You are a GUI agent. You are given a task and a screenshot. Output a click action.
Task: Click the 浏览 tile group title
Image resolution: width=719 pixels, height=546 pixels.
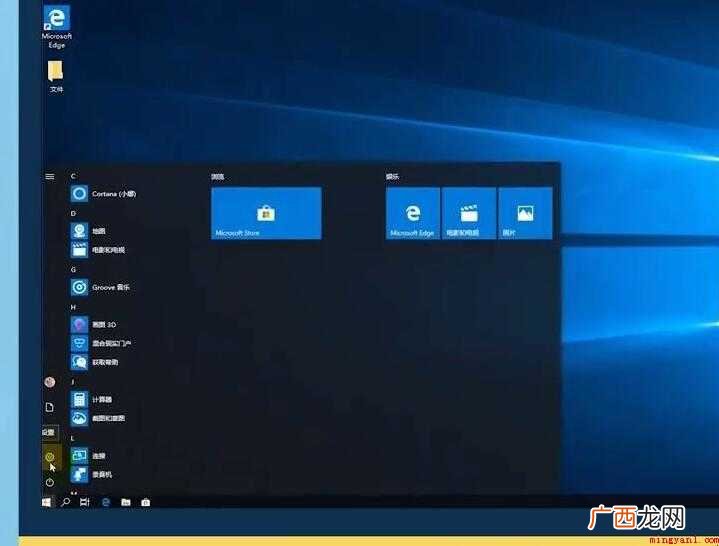pyautogui.click(x=218, y=176)
